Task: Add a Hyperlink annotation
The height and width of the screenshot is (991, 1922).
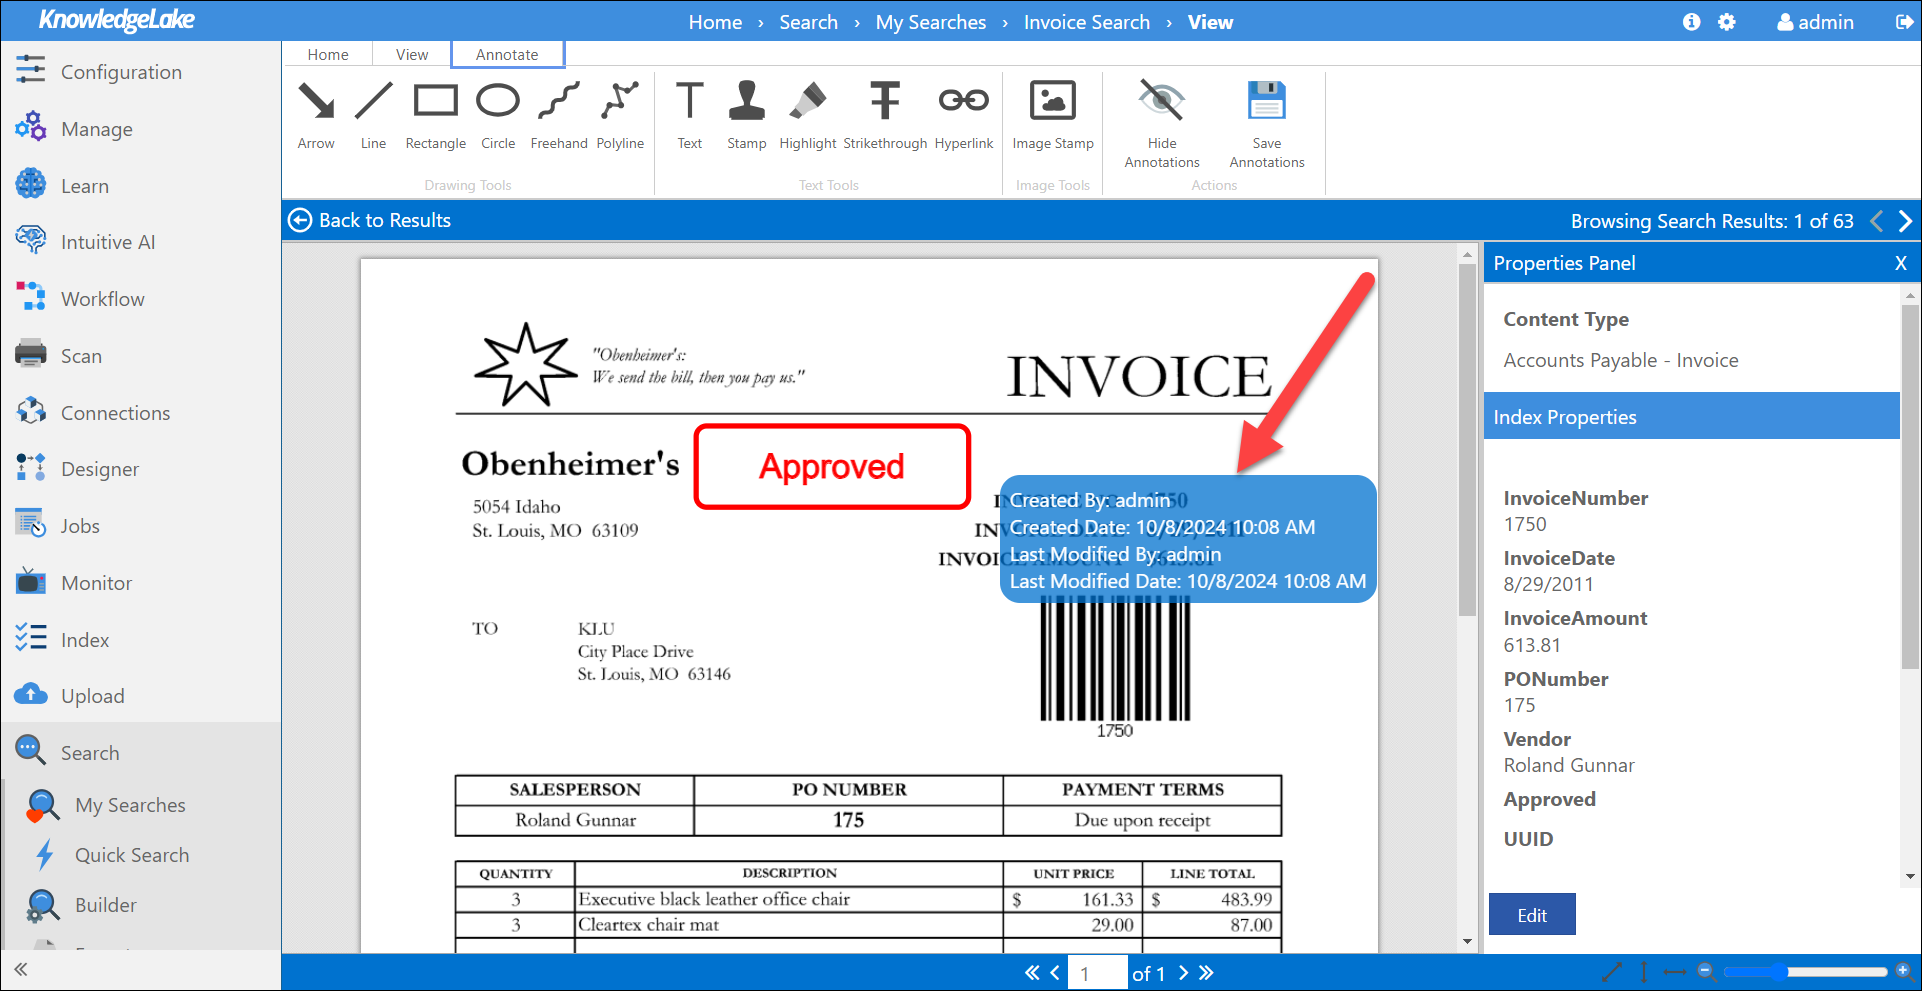Action: point(964,115)
